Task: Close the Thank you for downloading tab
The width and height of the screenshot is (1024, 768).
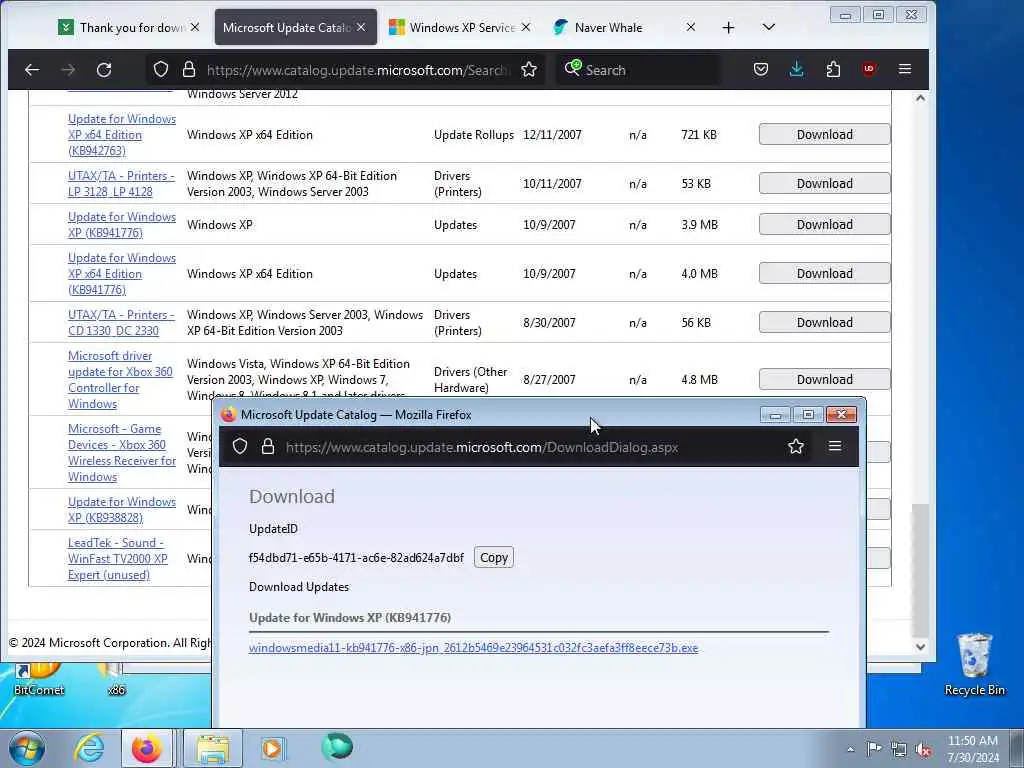Action: click(195, 27)
